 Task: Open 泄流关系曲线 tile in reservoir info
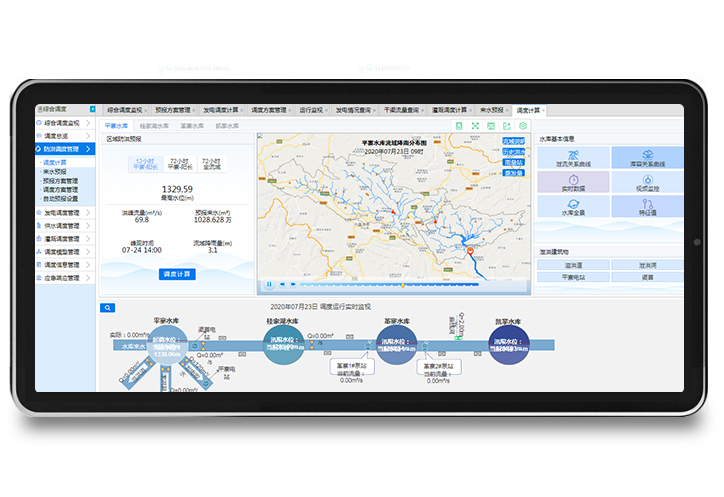pos(572,158)
